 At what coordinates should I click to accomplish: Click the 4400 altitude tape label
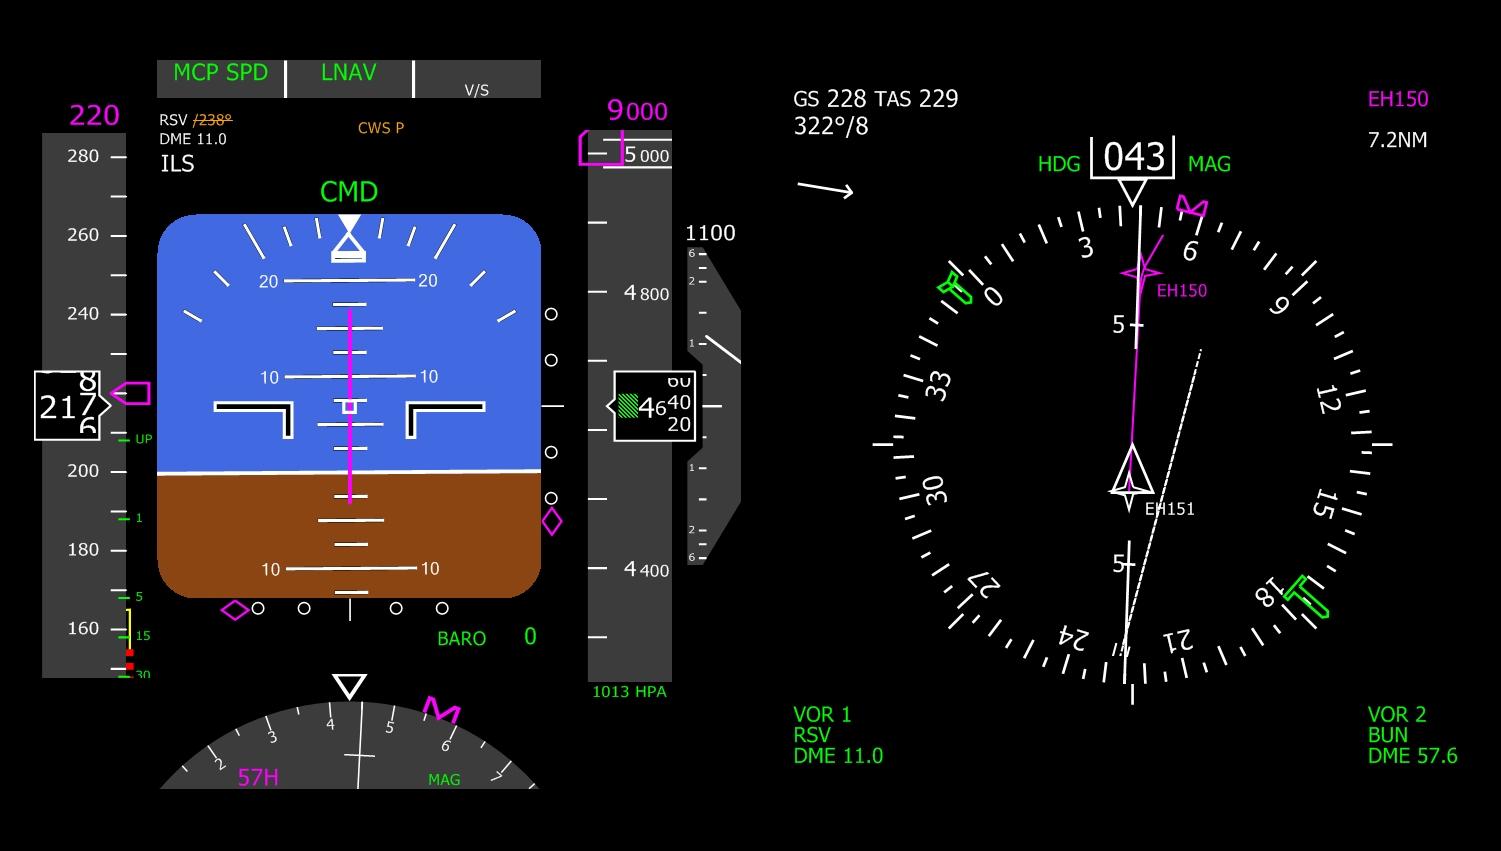[x=646, y=570]
